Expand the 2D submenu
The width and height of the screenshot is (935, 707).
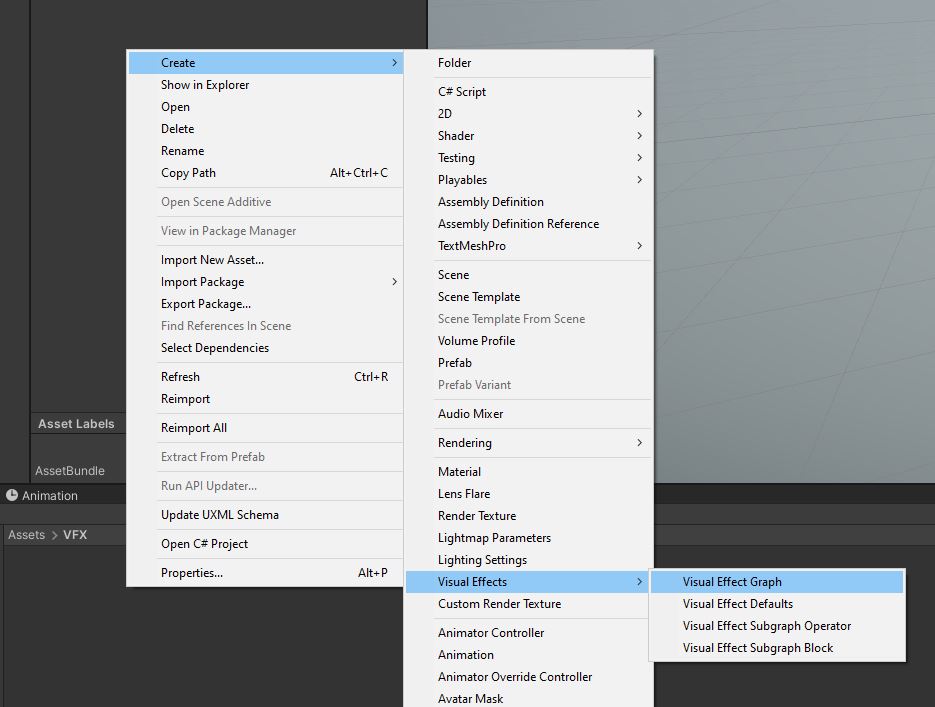444,113
